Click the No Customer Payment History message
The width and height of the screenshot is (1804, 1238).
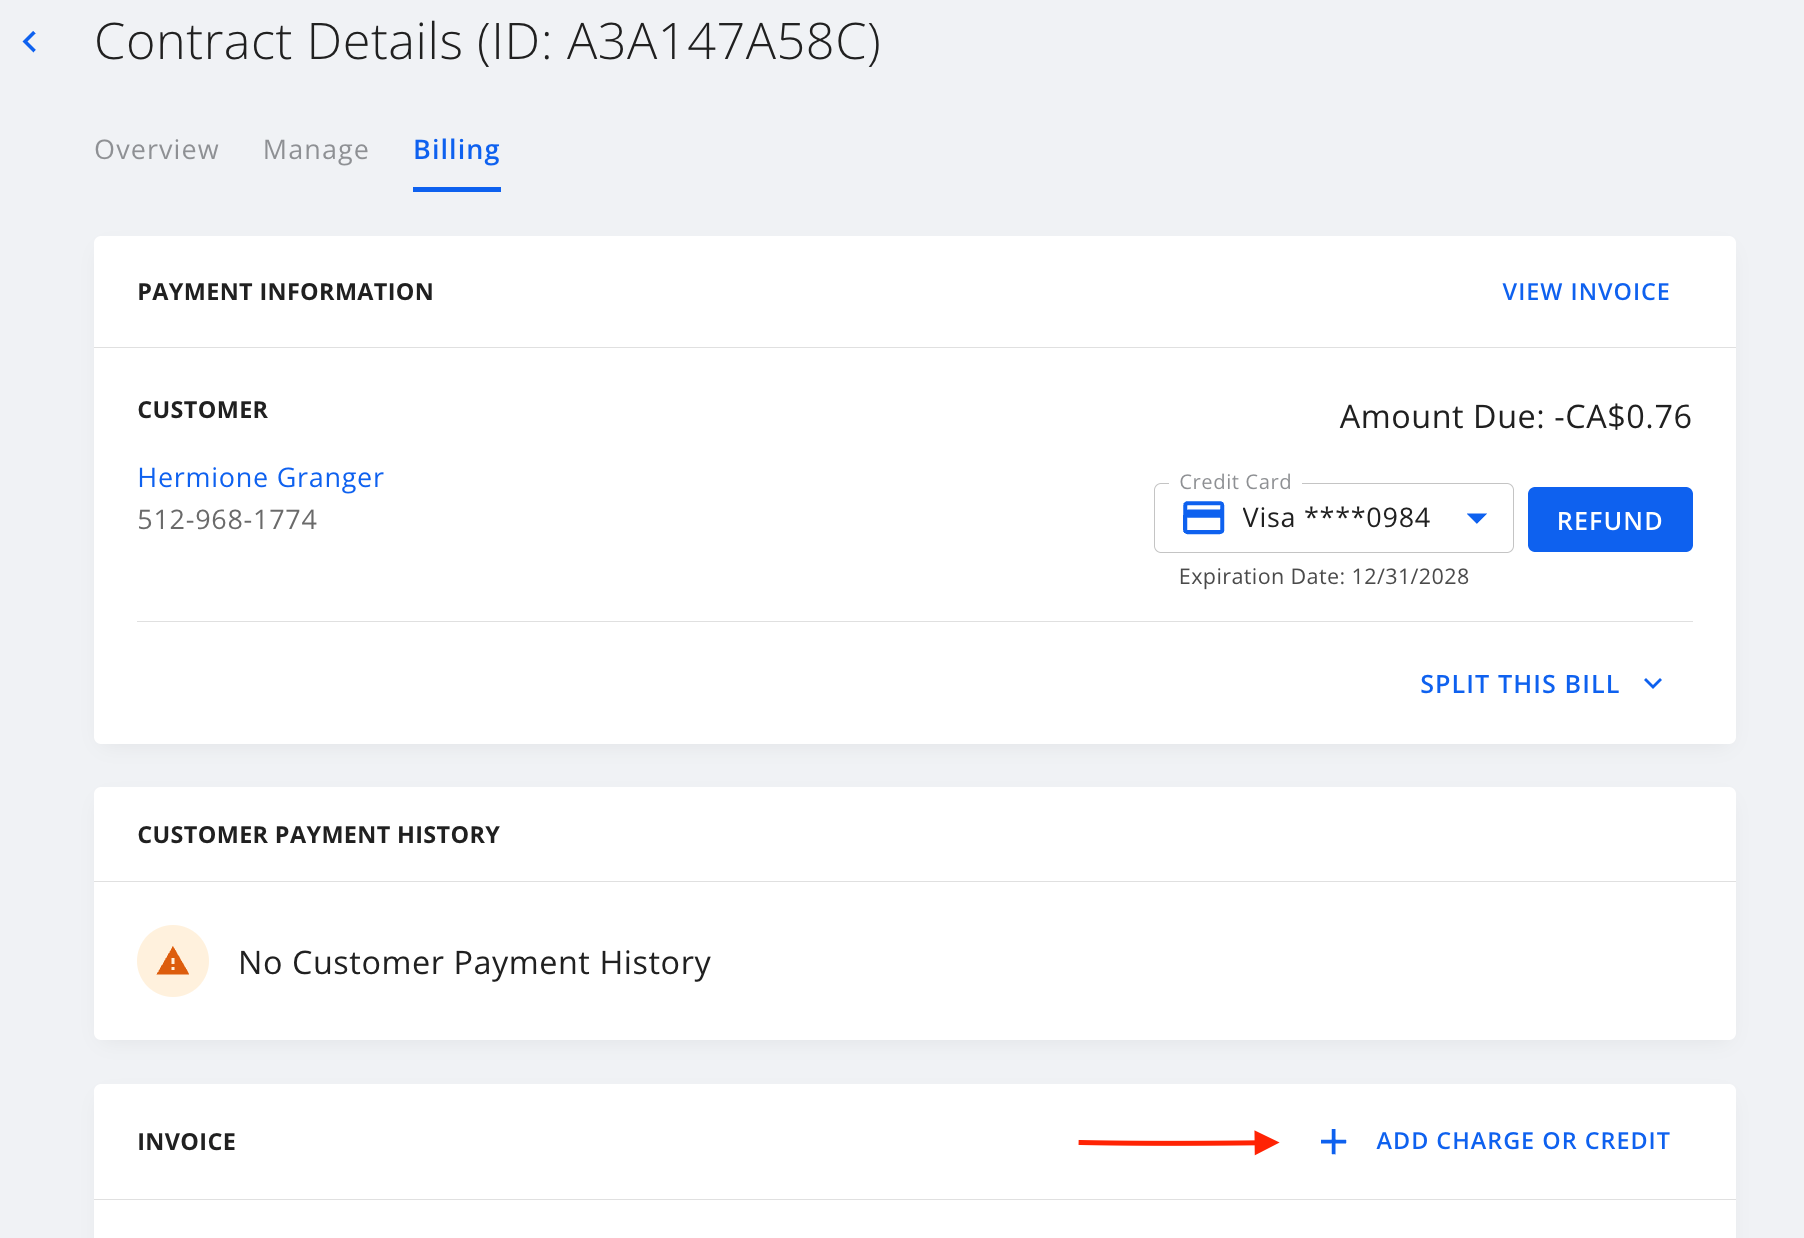[x=474, y=963]
